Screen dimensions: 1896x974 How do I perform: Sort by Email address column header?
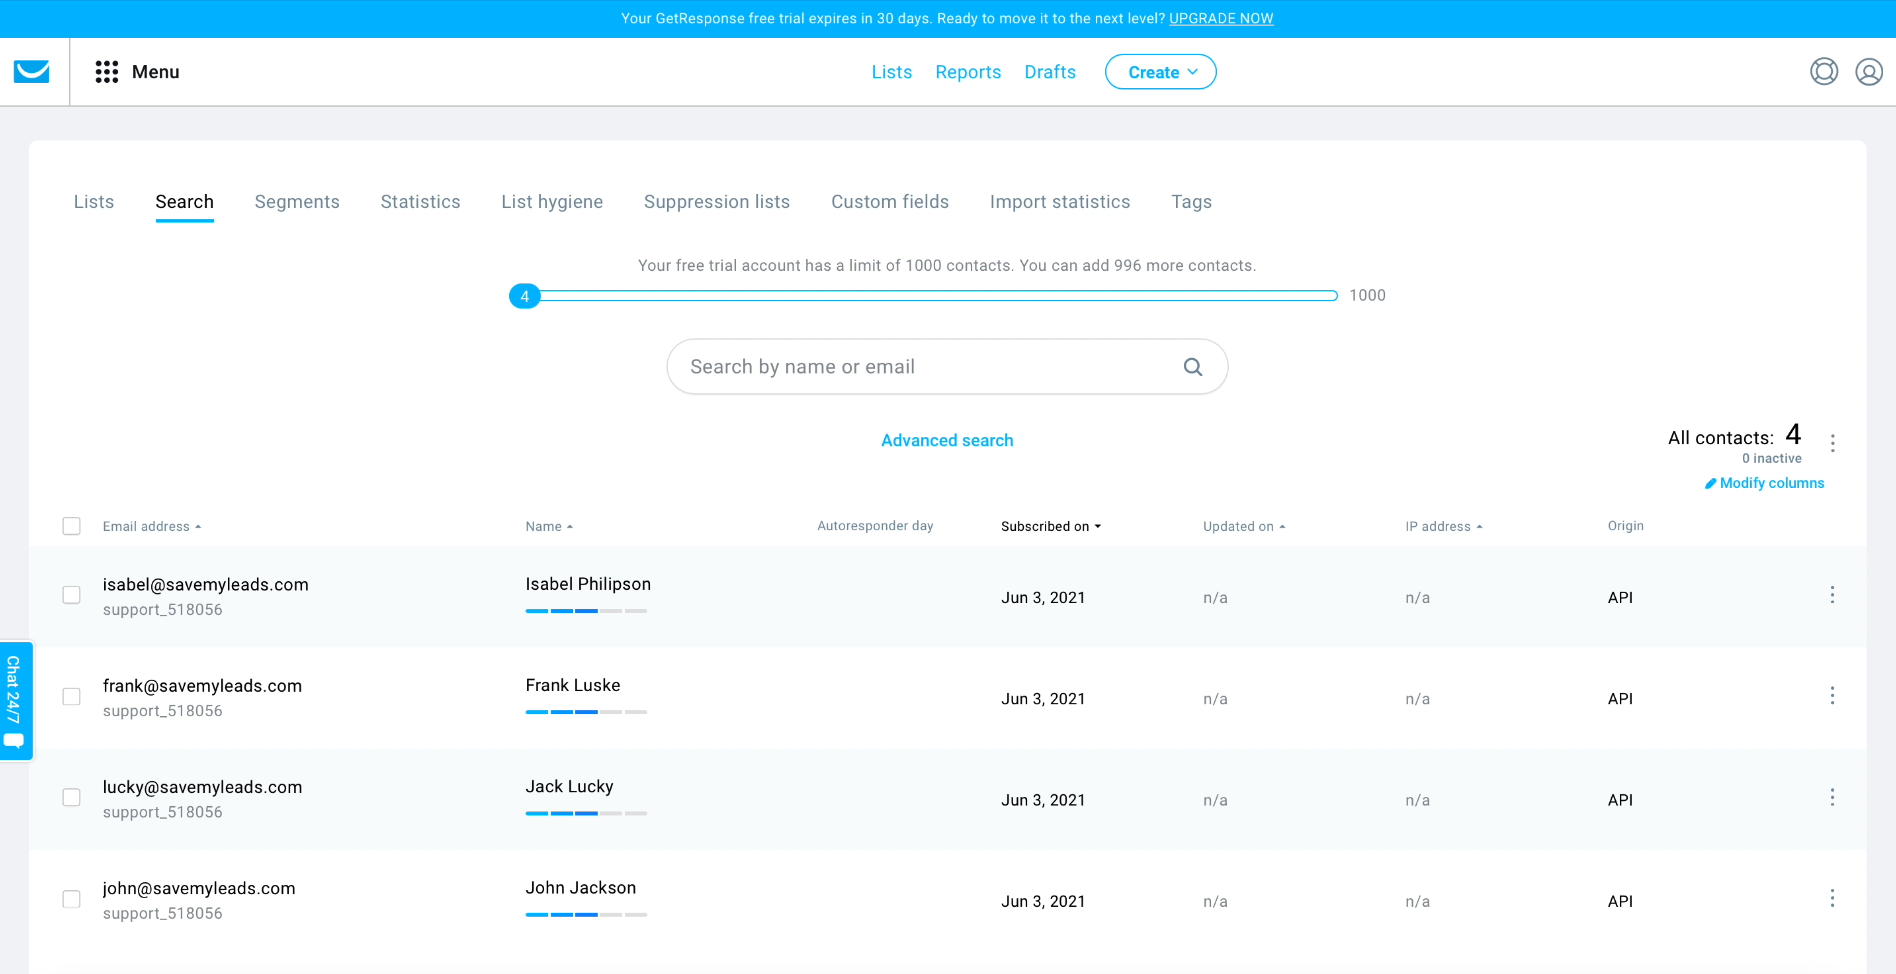click(x=152, y=526)
